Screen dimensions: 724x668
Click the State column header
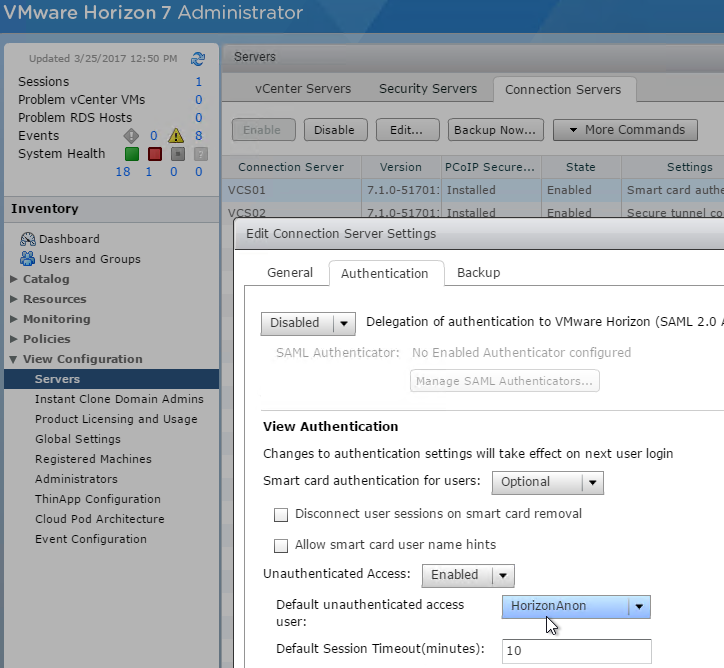(581, 167)
